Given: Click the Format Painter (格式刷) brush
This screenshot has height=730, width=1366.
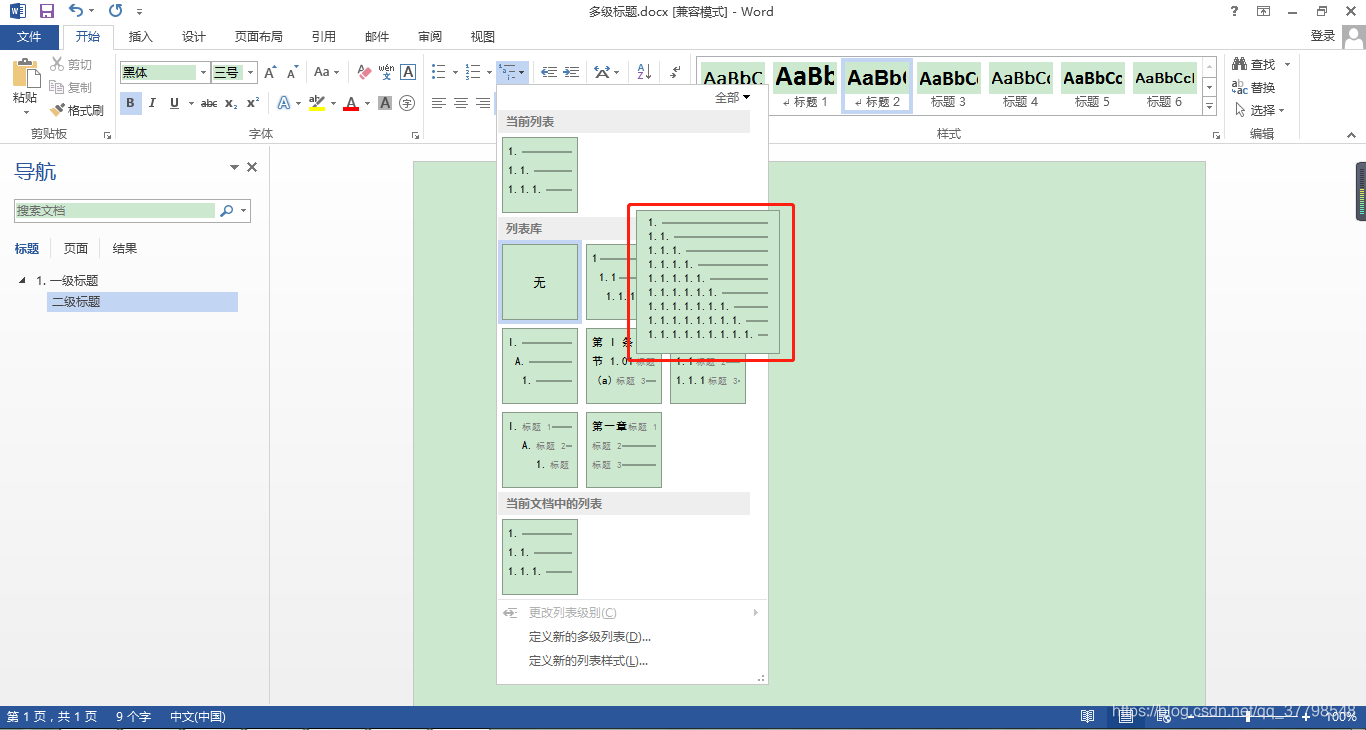Looking at the screenshot, I should tap(77, 110).
